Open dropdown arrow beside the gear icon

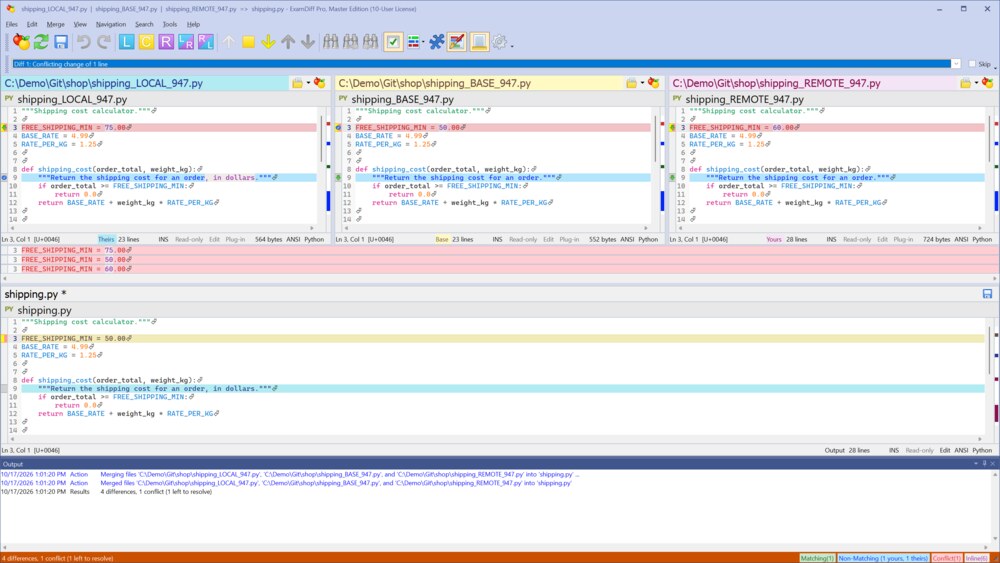point(511,45)
